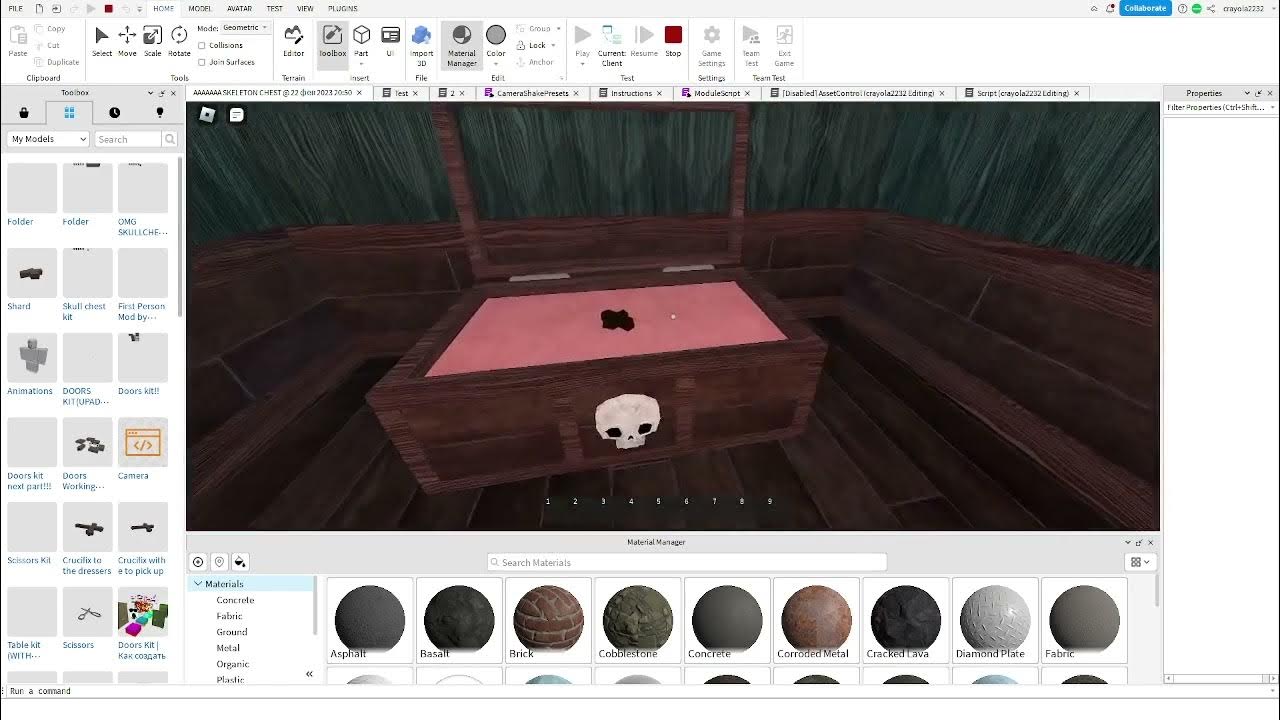This screenshot has height=720, width=1280.
Task: Click Toolbox search magnifier button
Action: coord(170,139)
